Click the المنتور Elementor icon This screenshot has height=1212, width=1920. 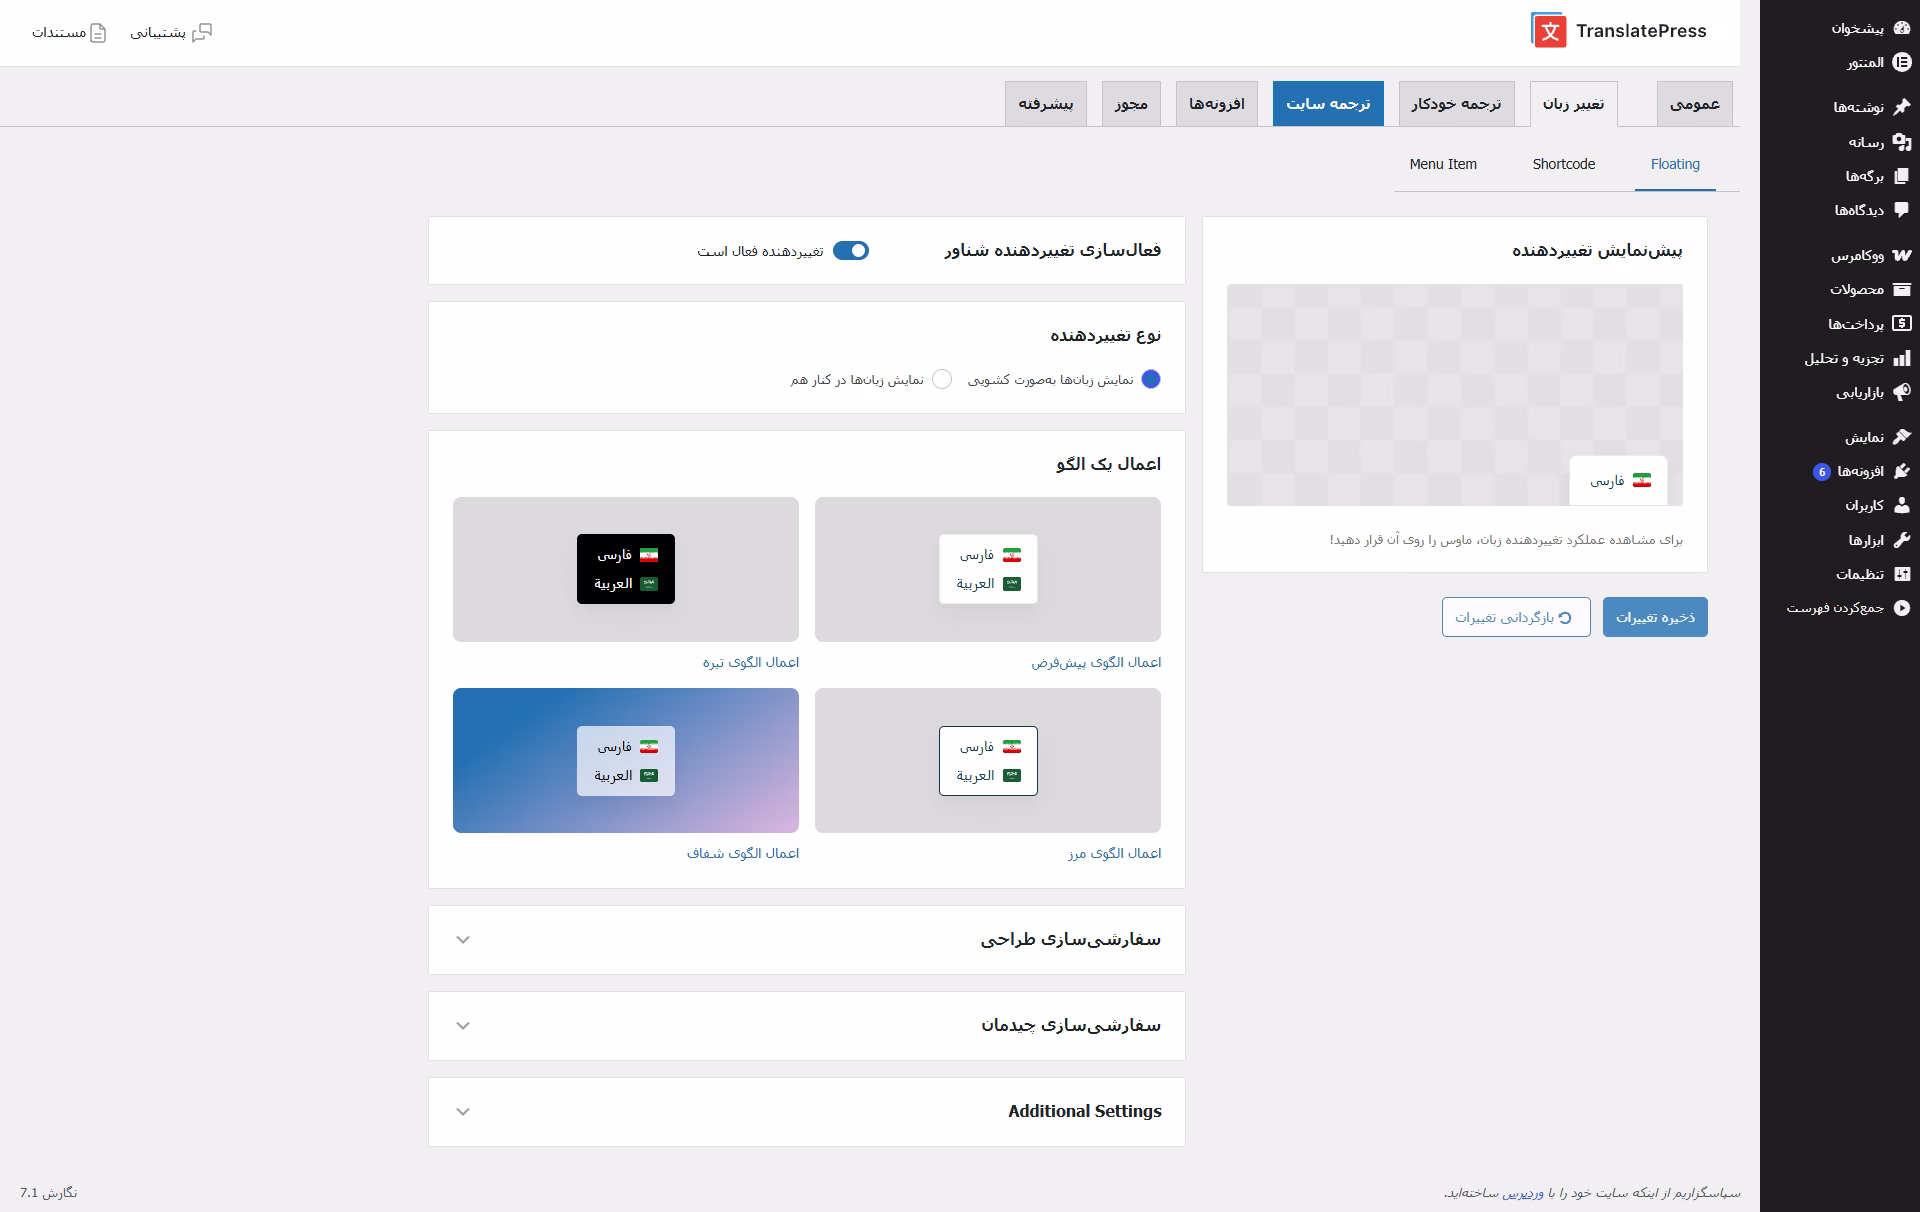pyautogui.click(x=1901, y=62)
